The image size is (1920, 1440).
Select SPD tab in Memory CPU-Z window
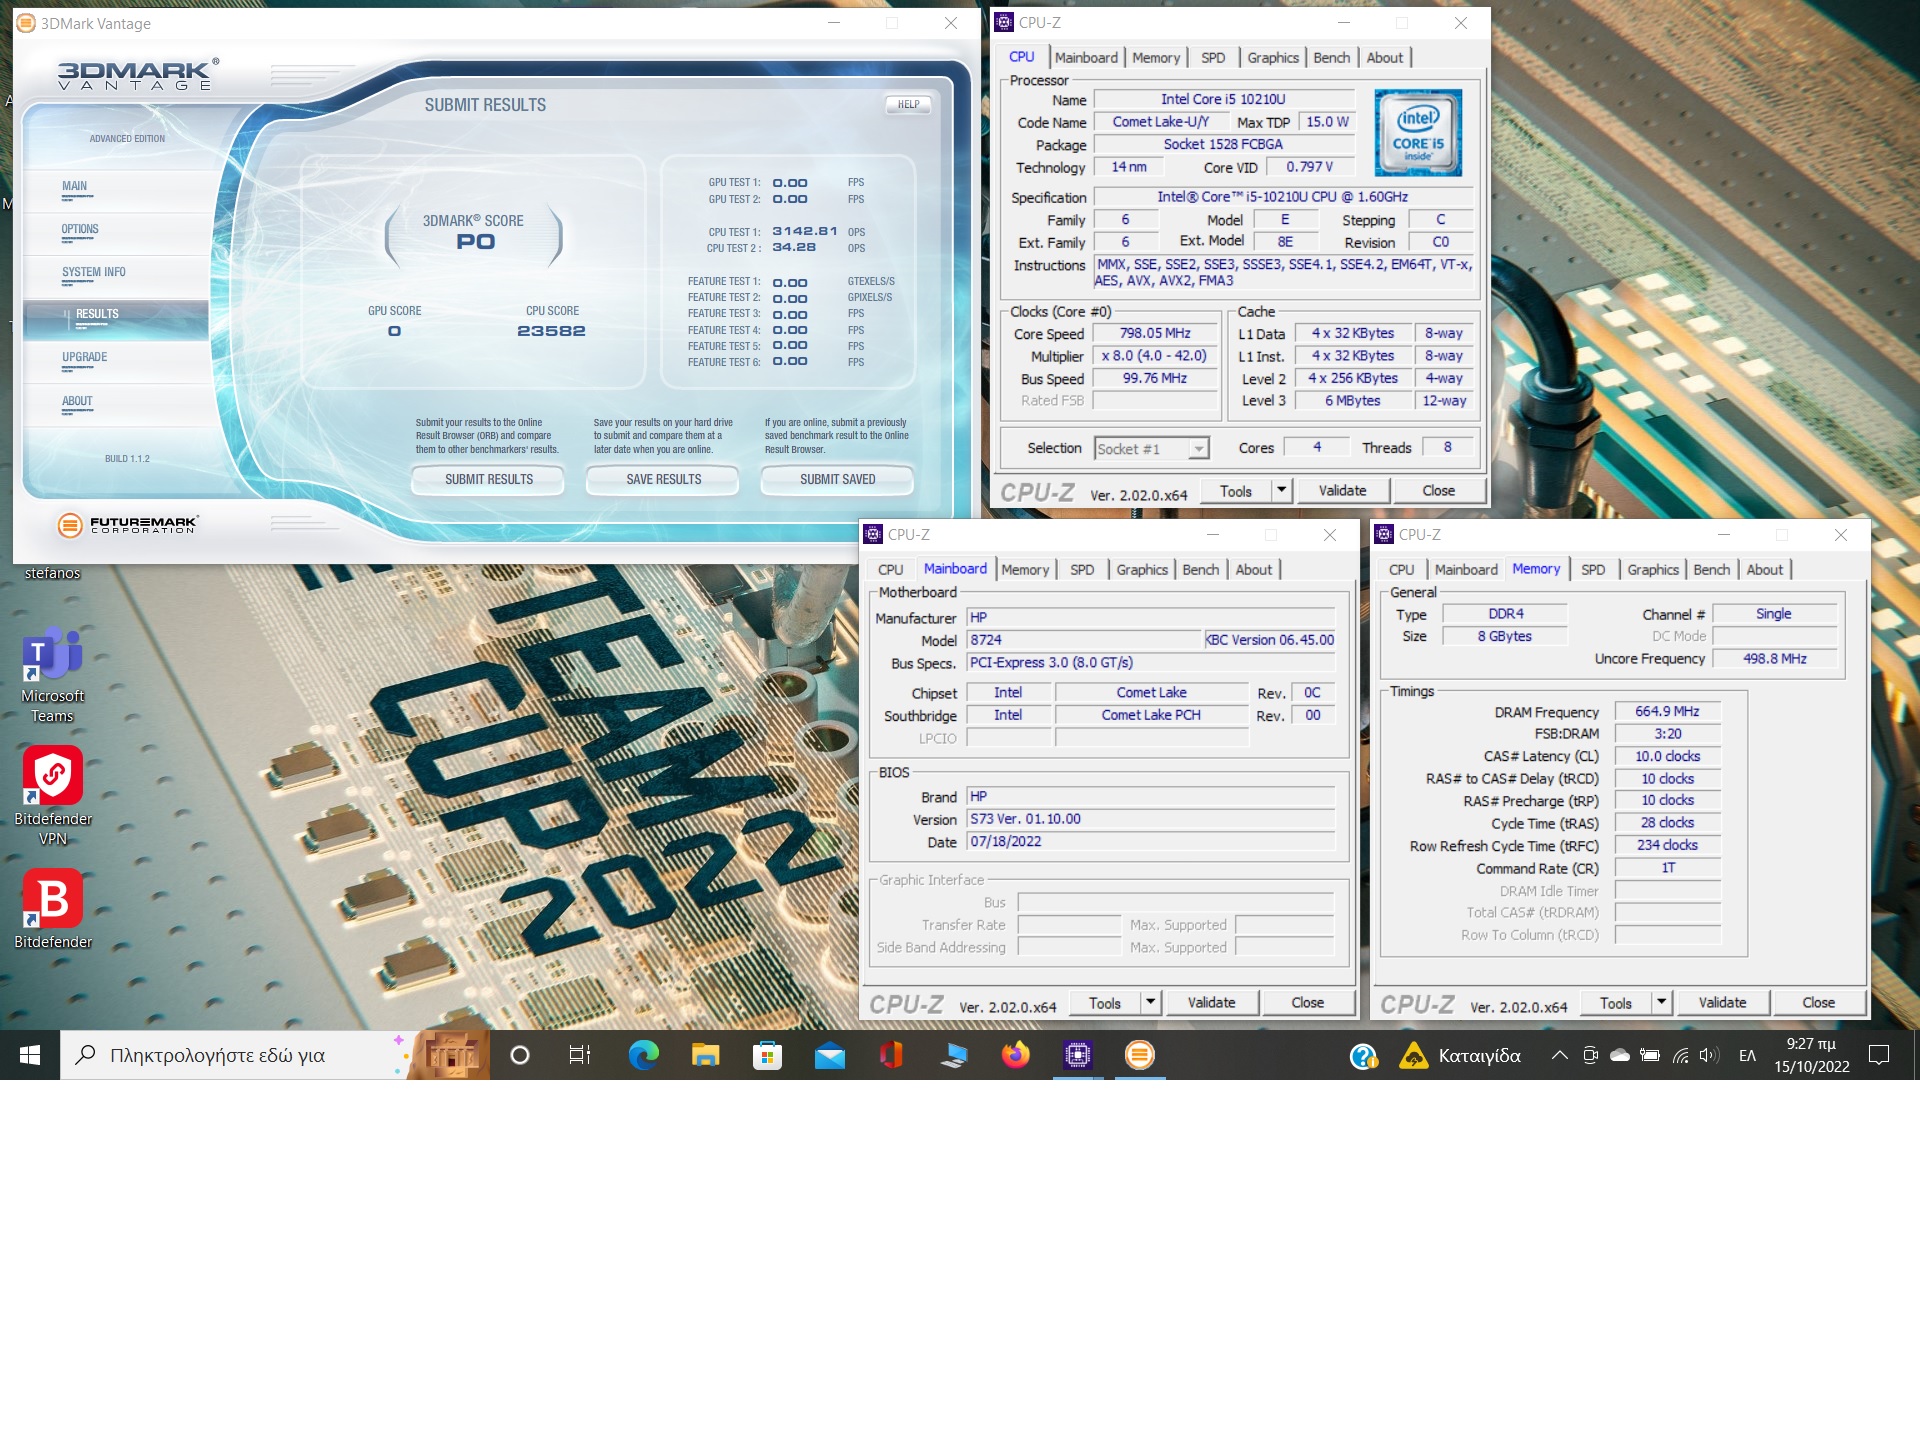point(1593,570)
